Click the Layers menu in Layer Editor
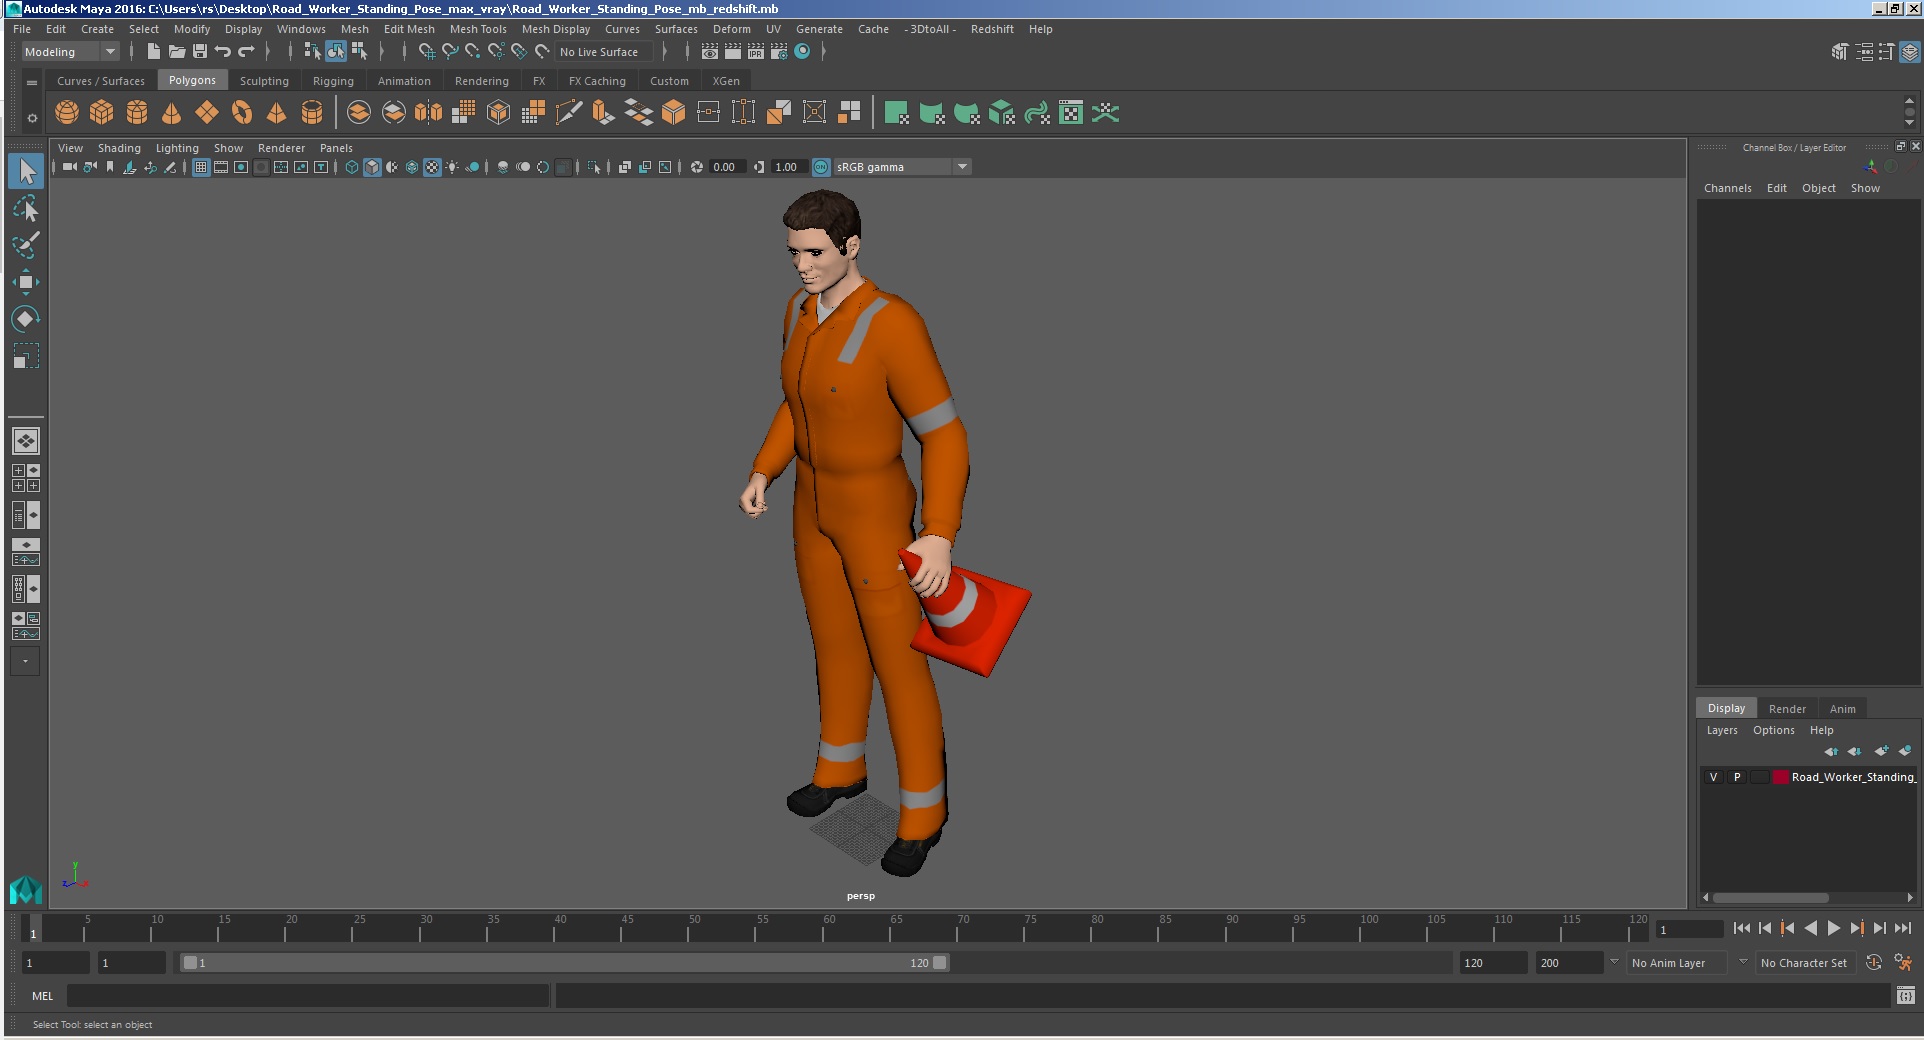The width and height of the screenshot is (1924, 1040). click(1721, 730)
